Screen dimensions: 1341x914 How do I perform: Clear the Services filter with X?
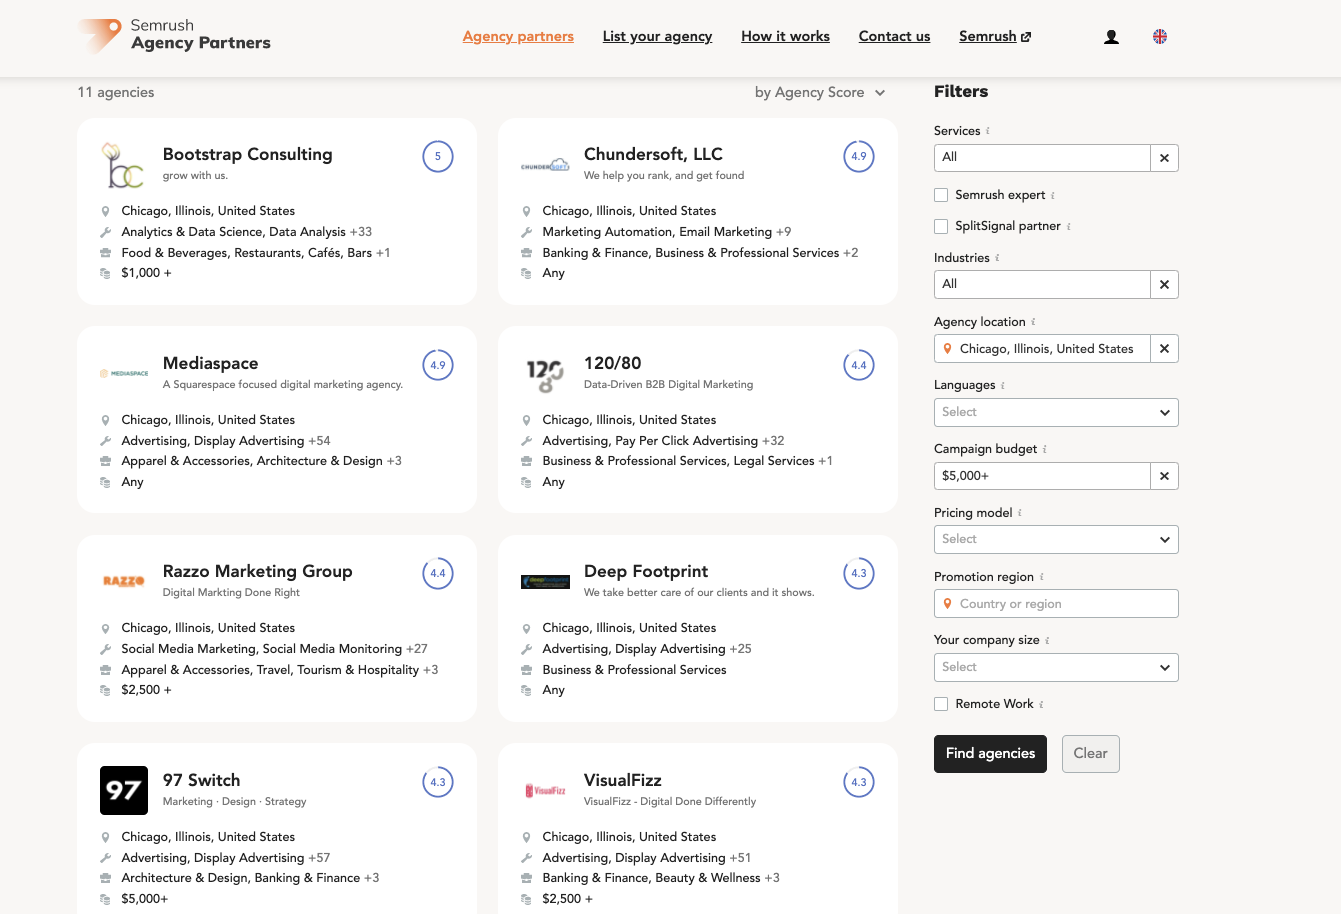(x=1164, y=158)
